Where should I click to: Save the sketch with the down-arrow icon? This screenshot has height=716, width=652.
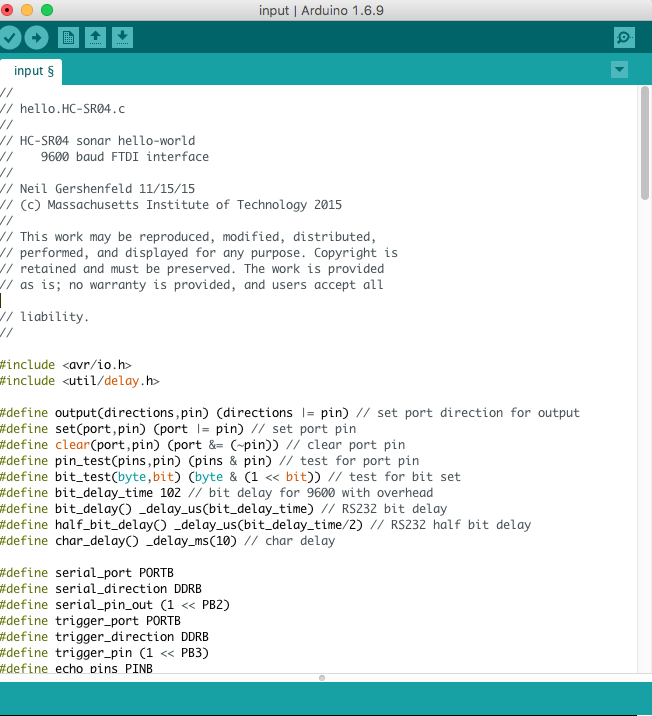[x=122, y=37]
